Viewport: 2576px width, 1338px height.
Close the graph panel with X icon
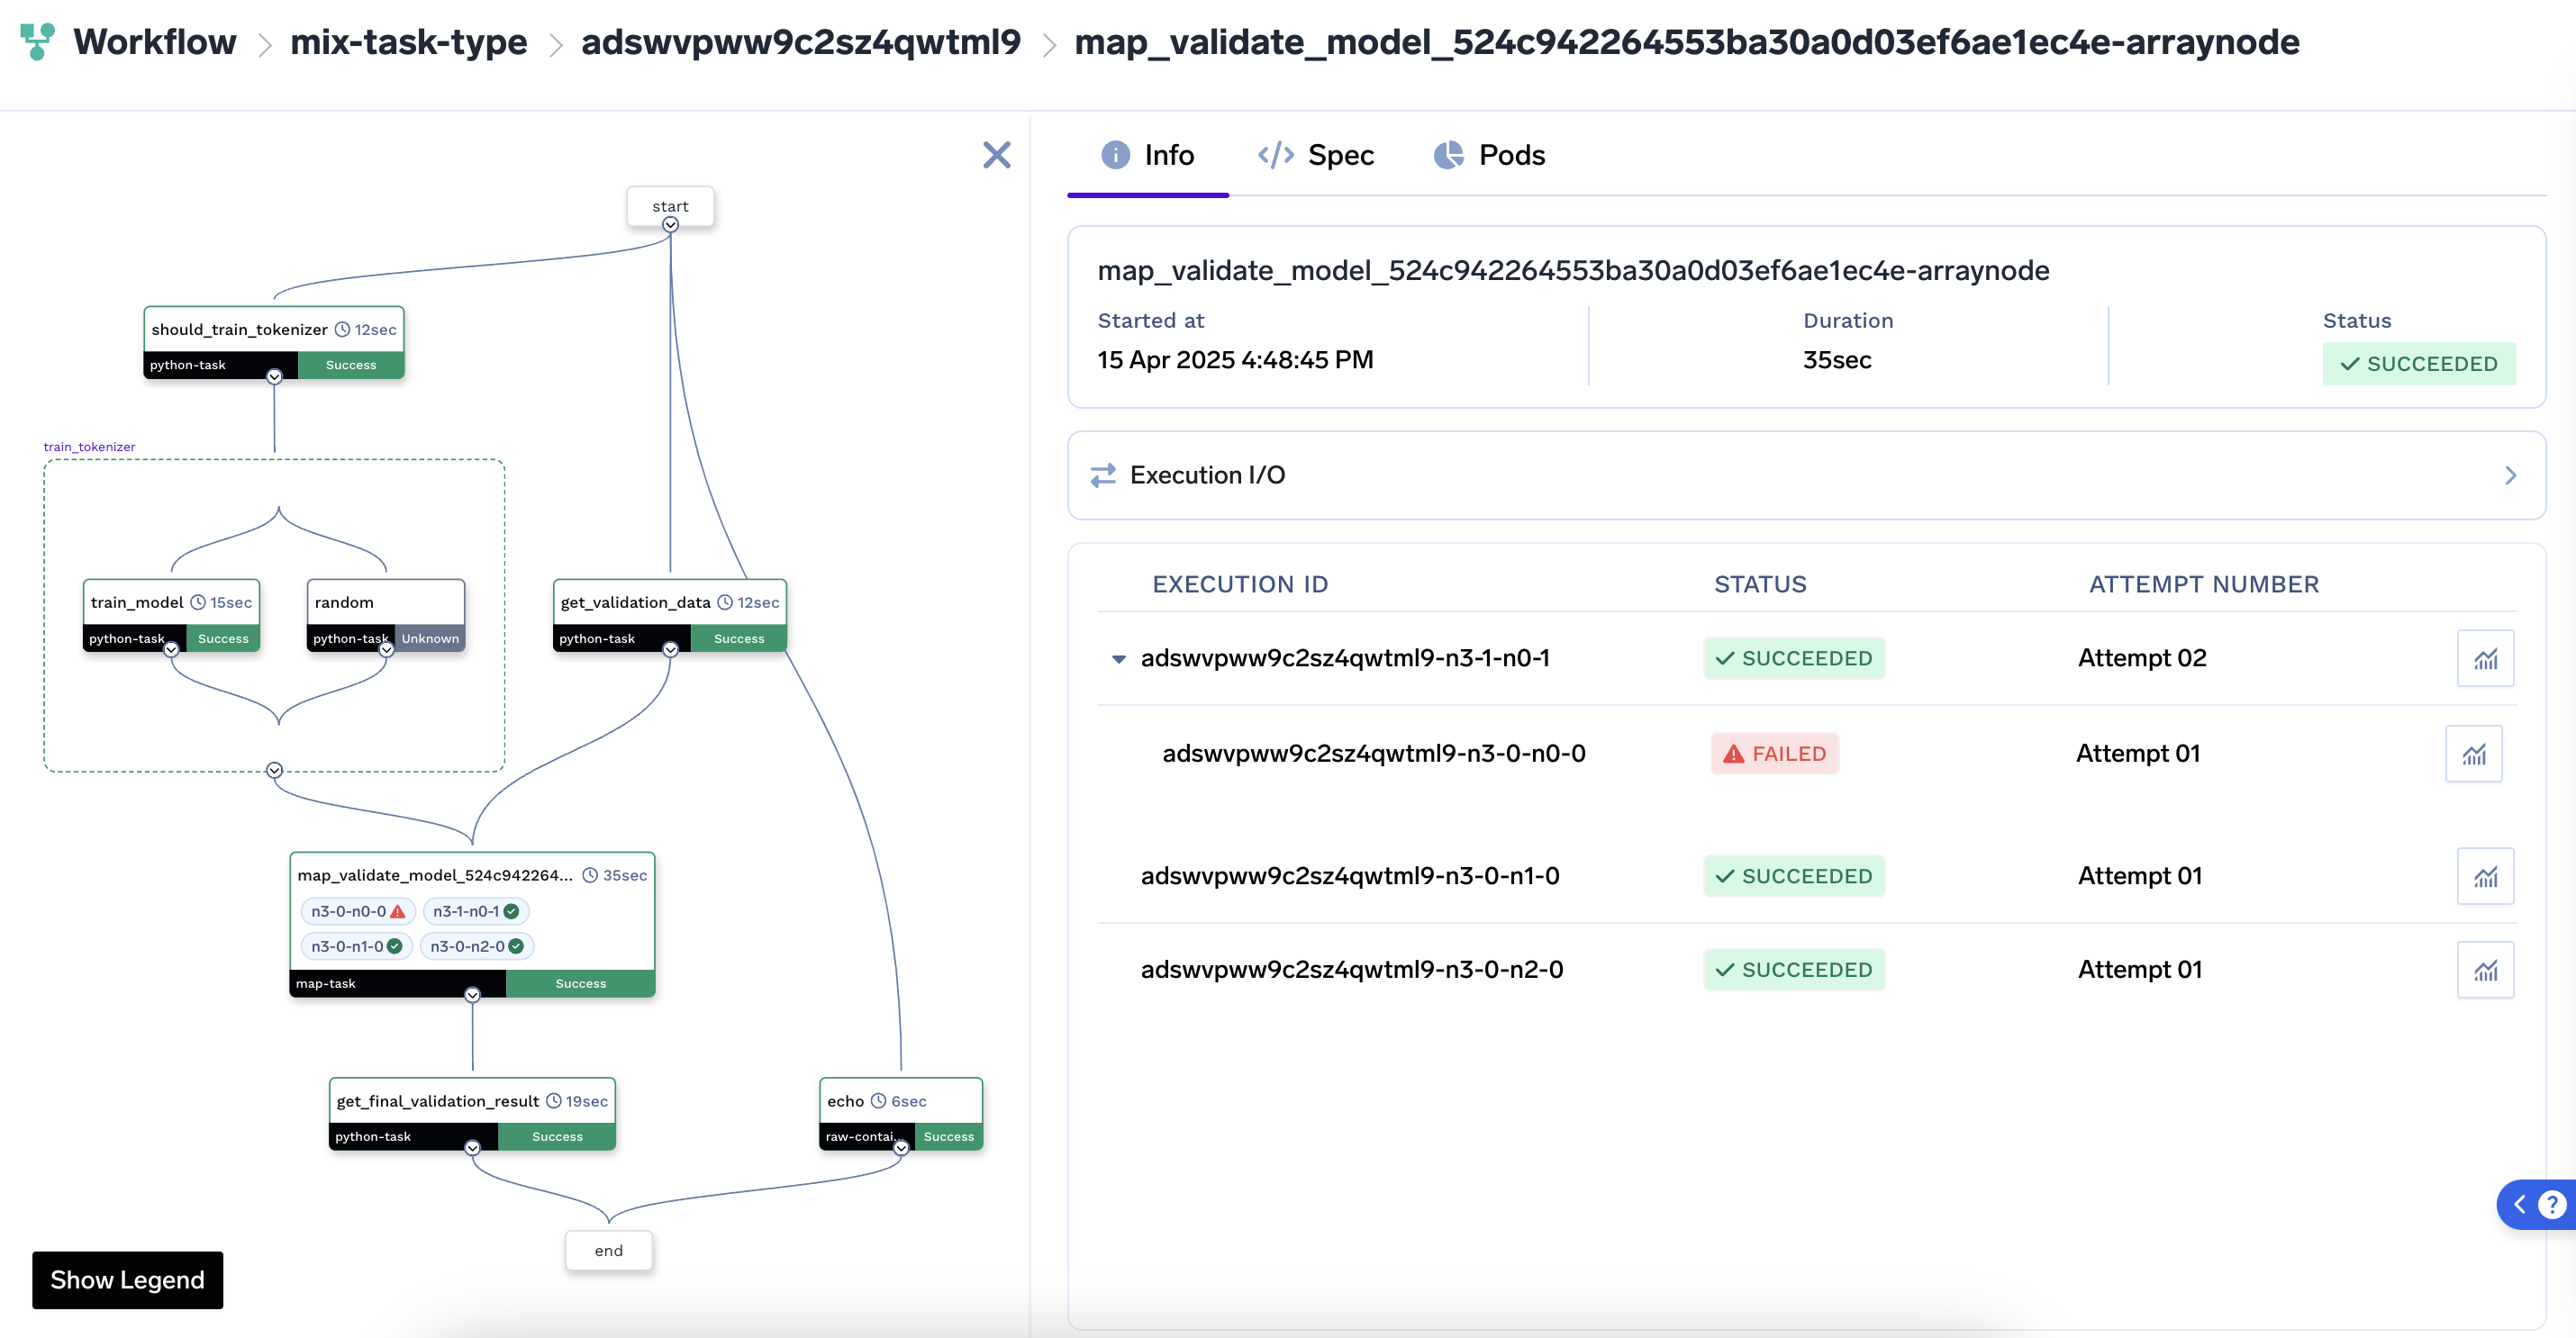(x=996, y=155)
